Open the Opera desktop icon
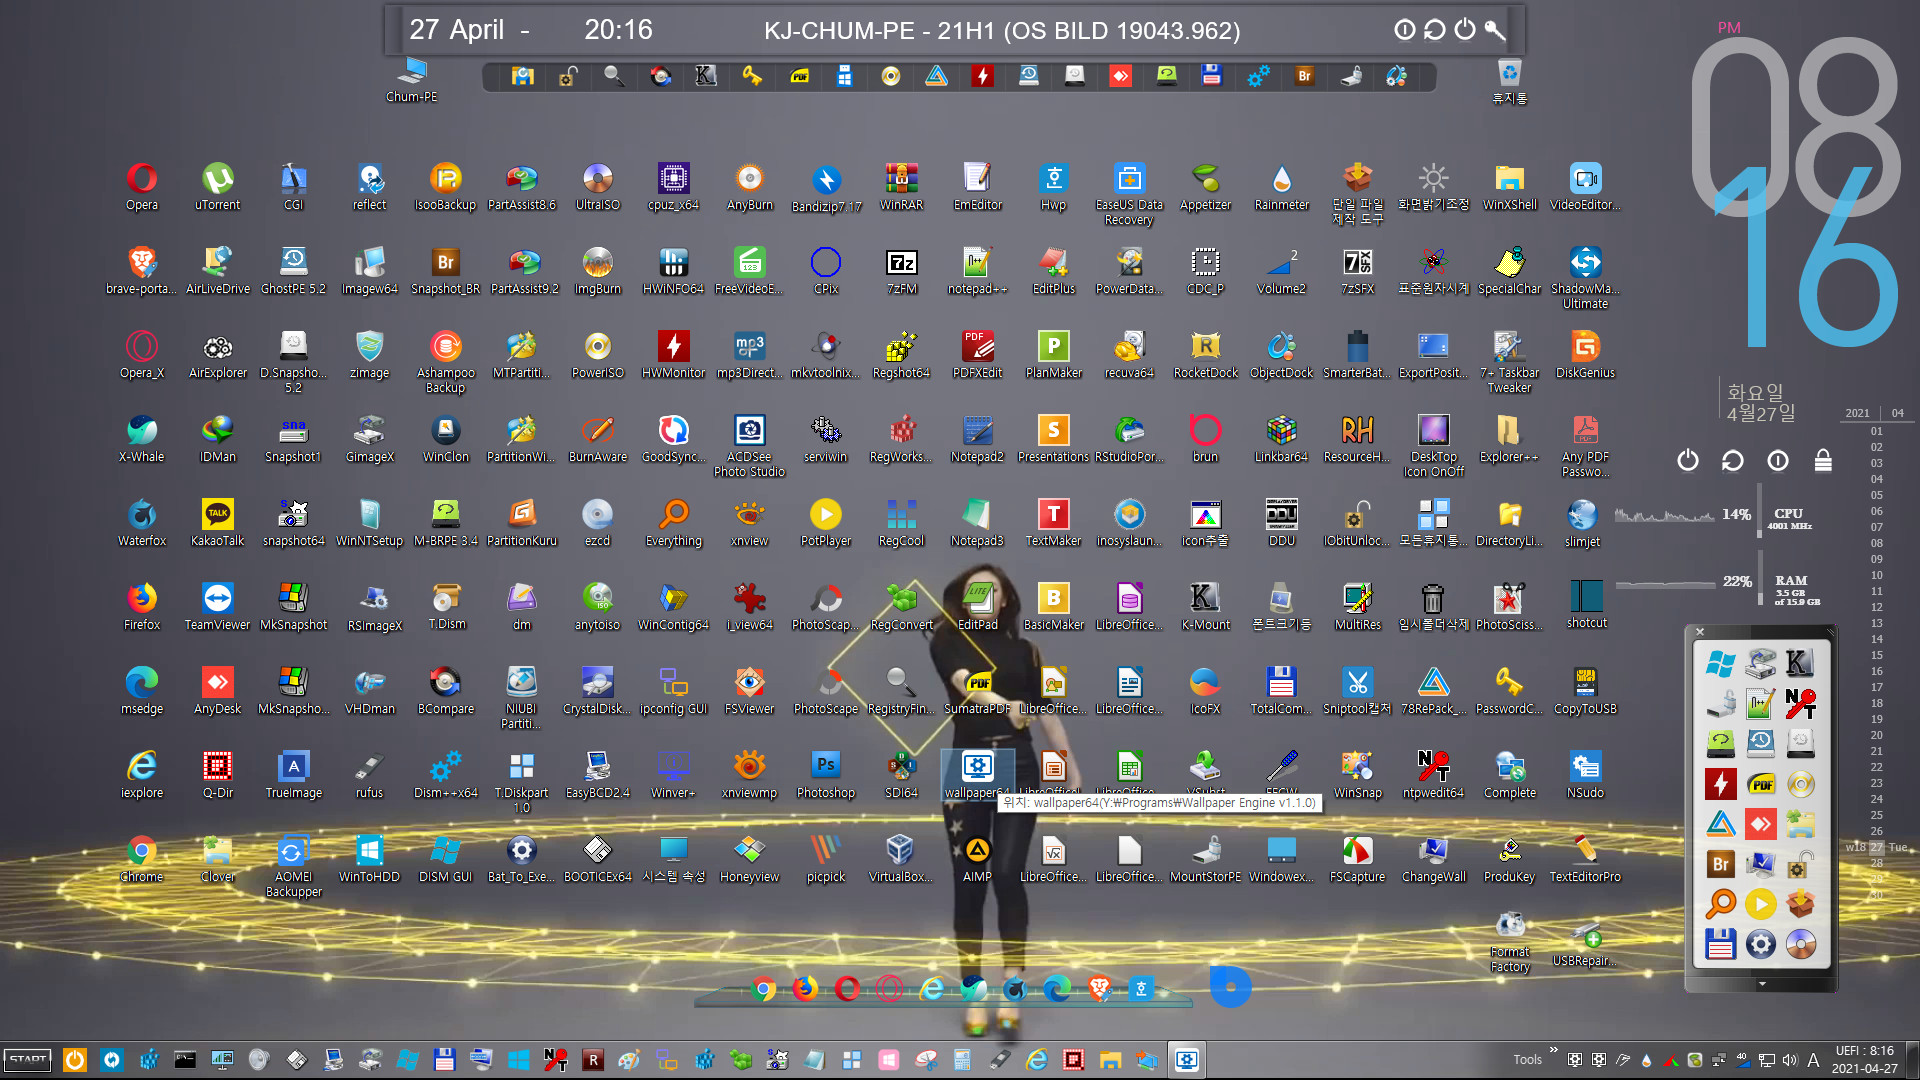Screen dimensions: 1920x1080 (x=141, y=187)
